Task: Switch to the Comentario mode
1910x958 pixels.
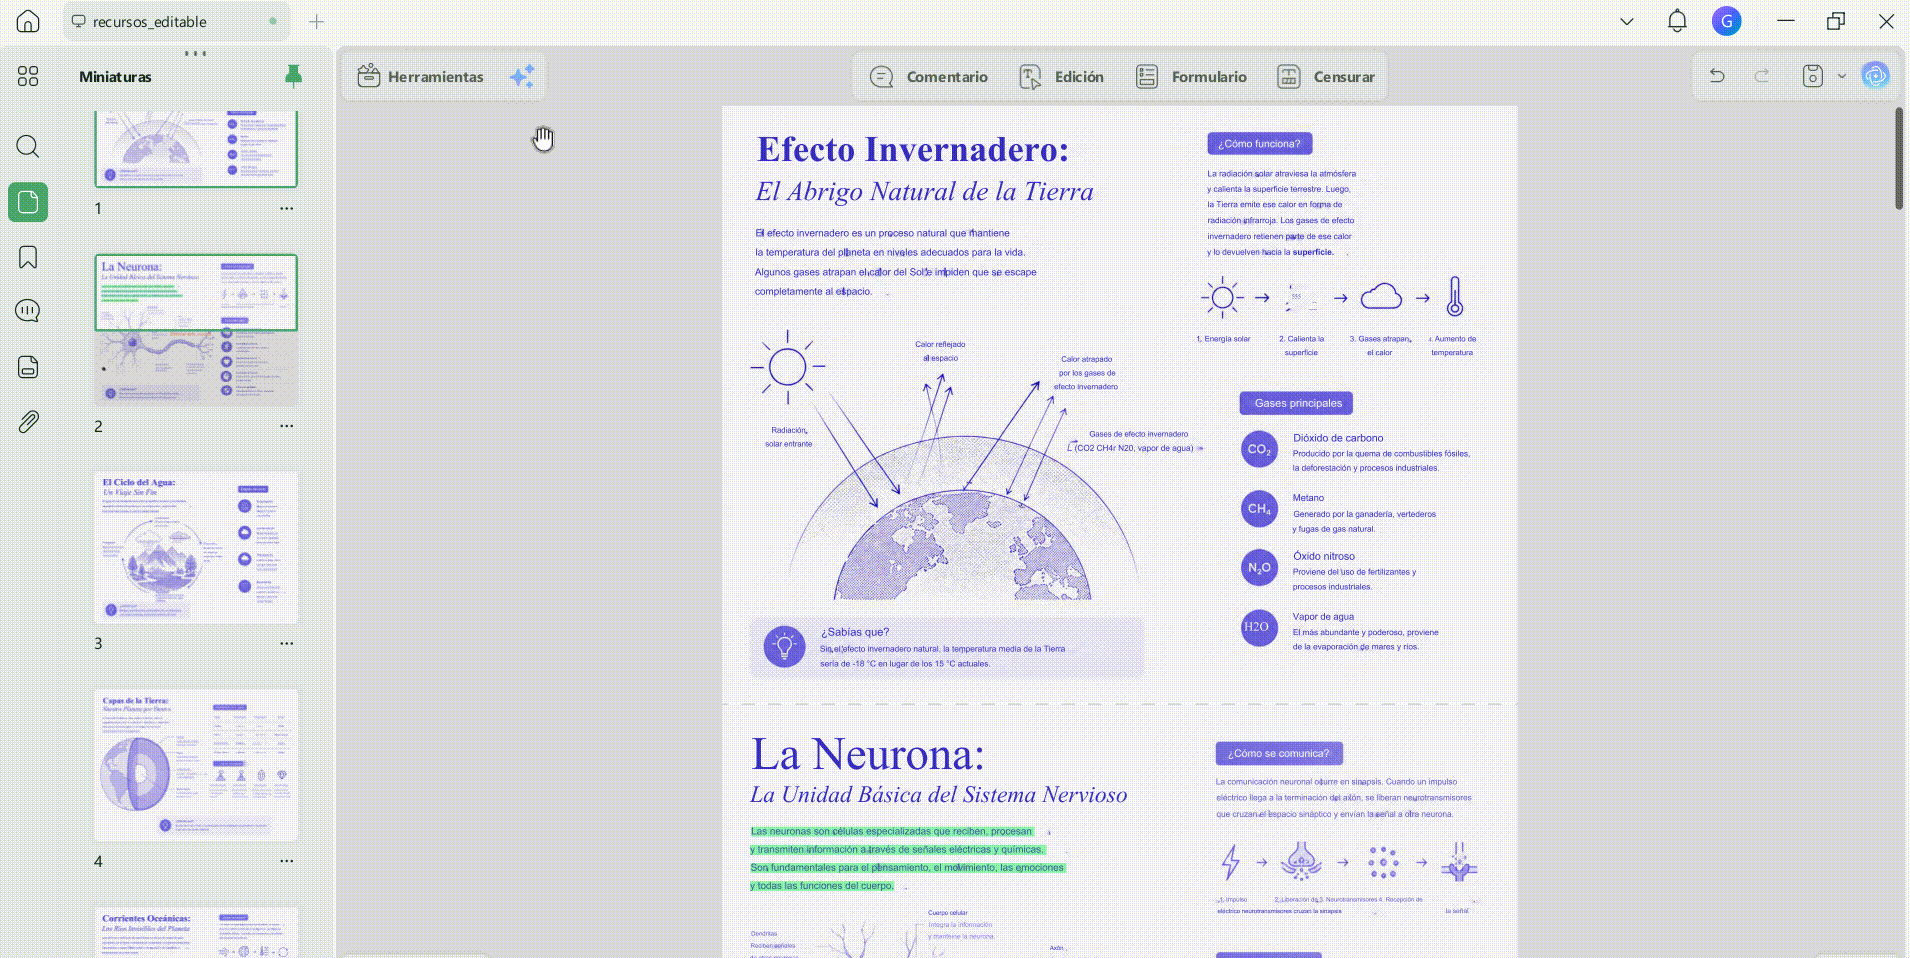Action: (x=929, y=77)
